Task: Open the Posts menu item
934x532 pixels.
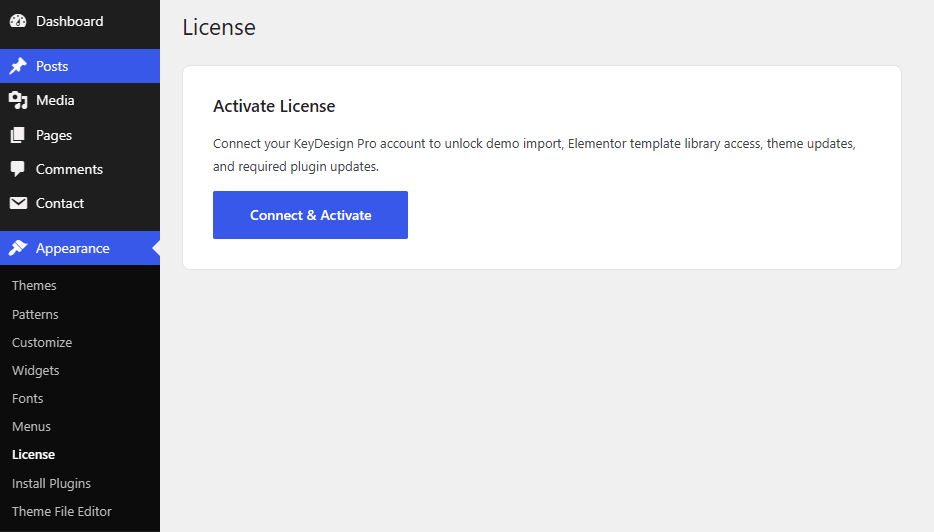Action: [x=80, y=66]
